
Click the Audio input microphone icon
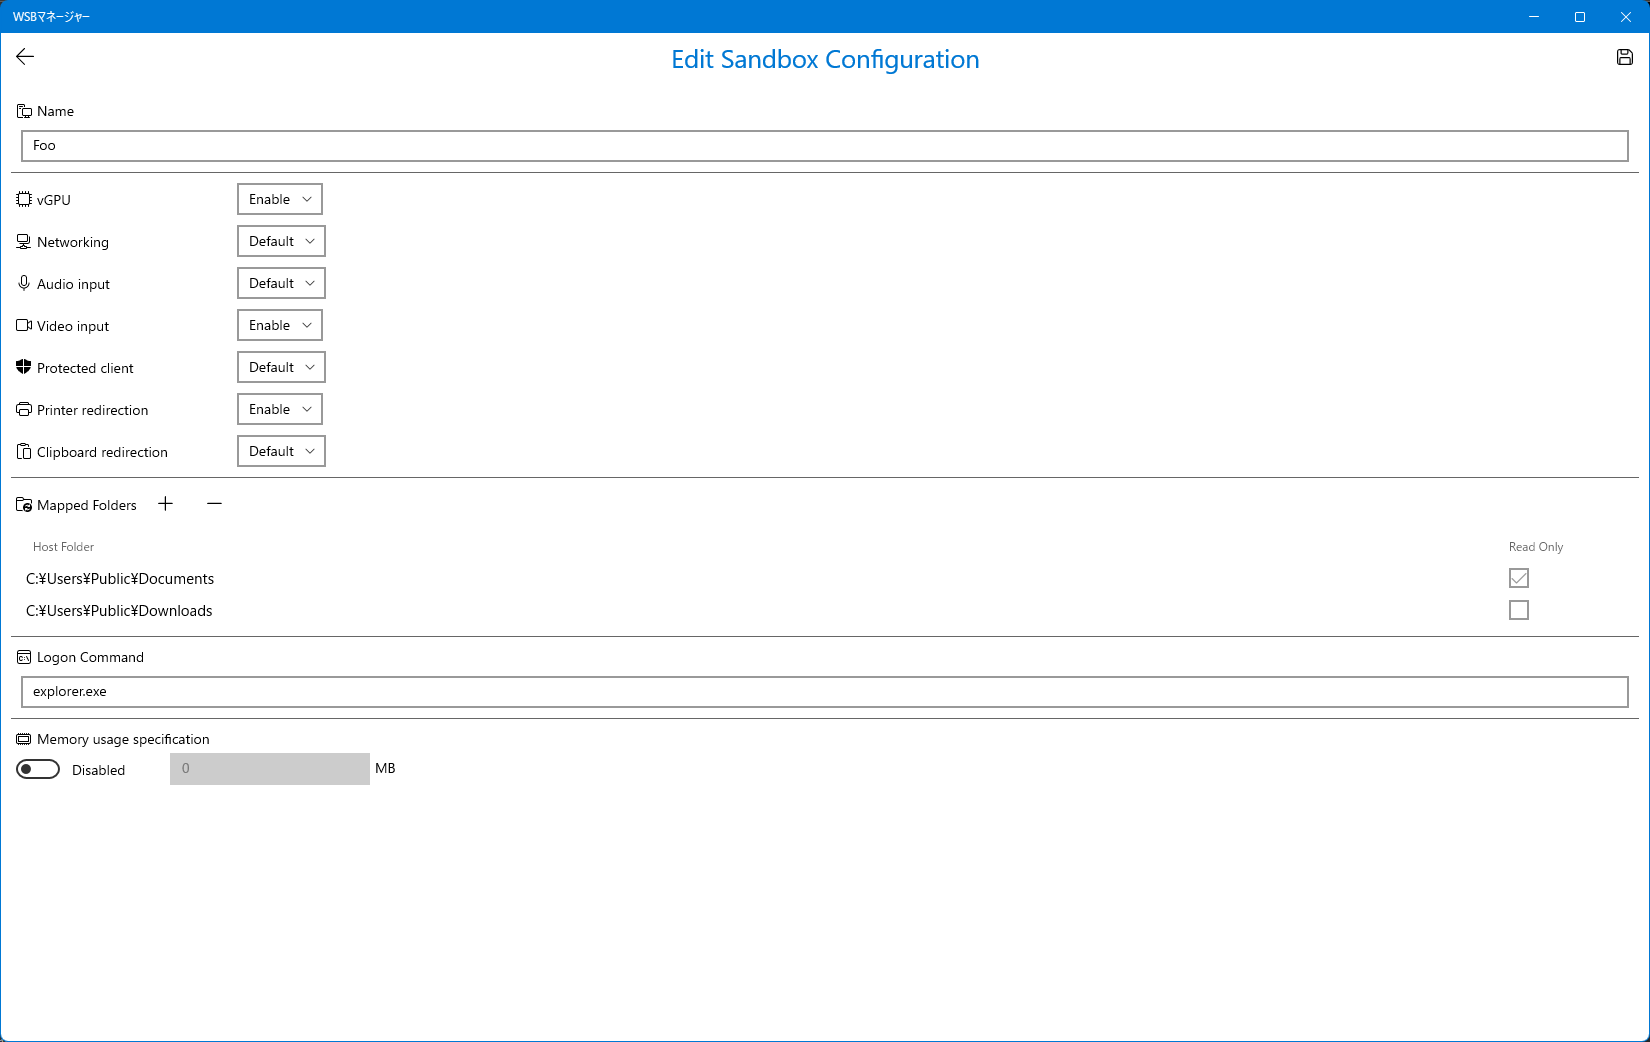(x=24, y=283)
